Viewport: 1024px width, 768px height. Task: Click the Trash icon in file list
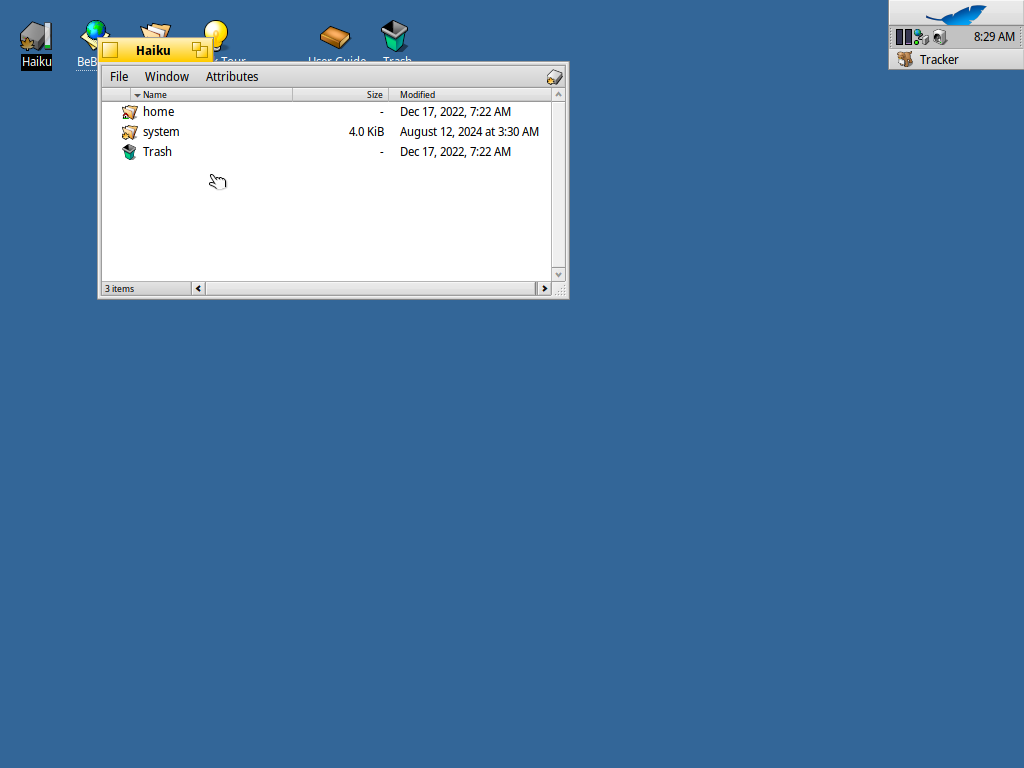pos(129,152)
